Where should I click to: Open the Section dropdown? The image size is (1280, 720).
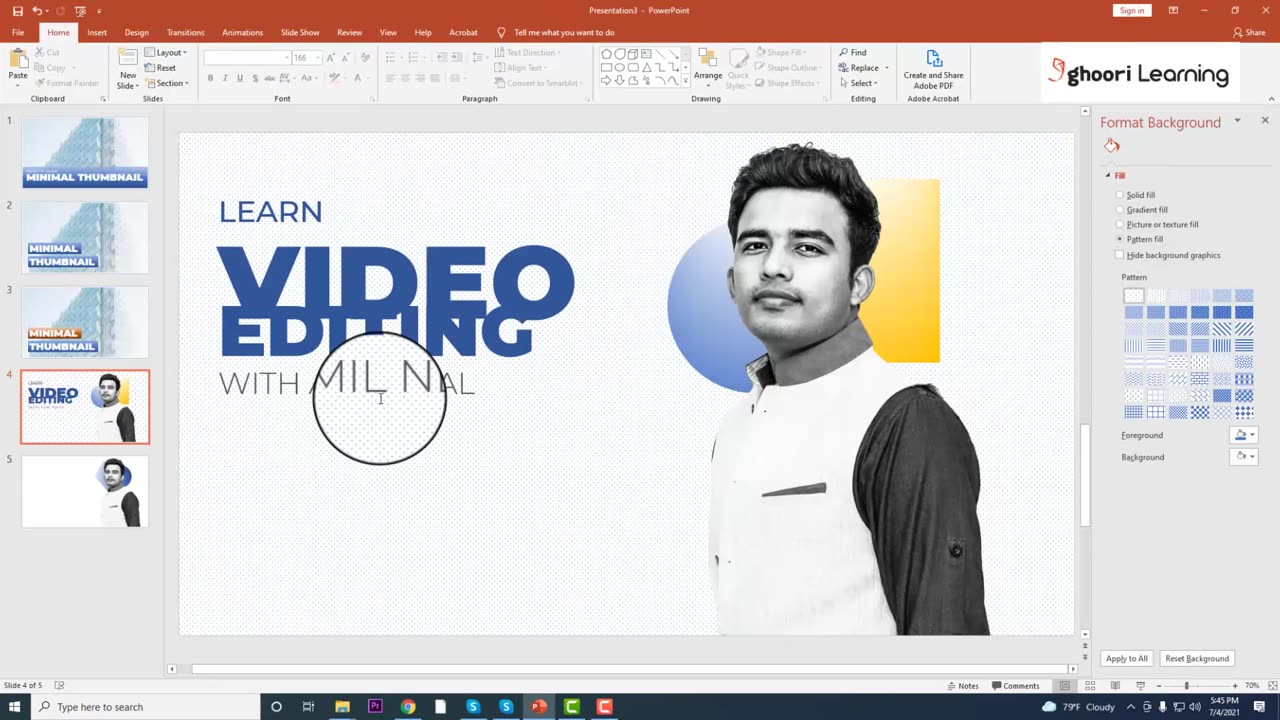(x=166, y=83)
